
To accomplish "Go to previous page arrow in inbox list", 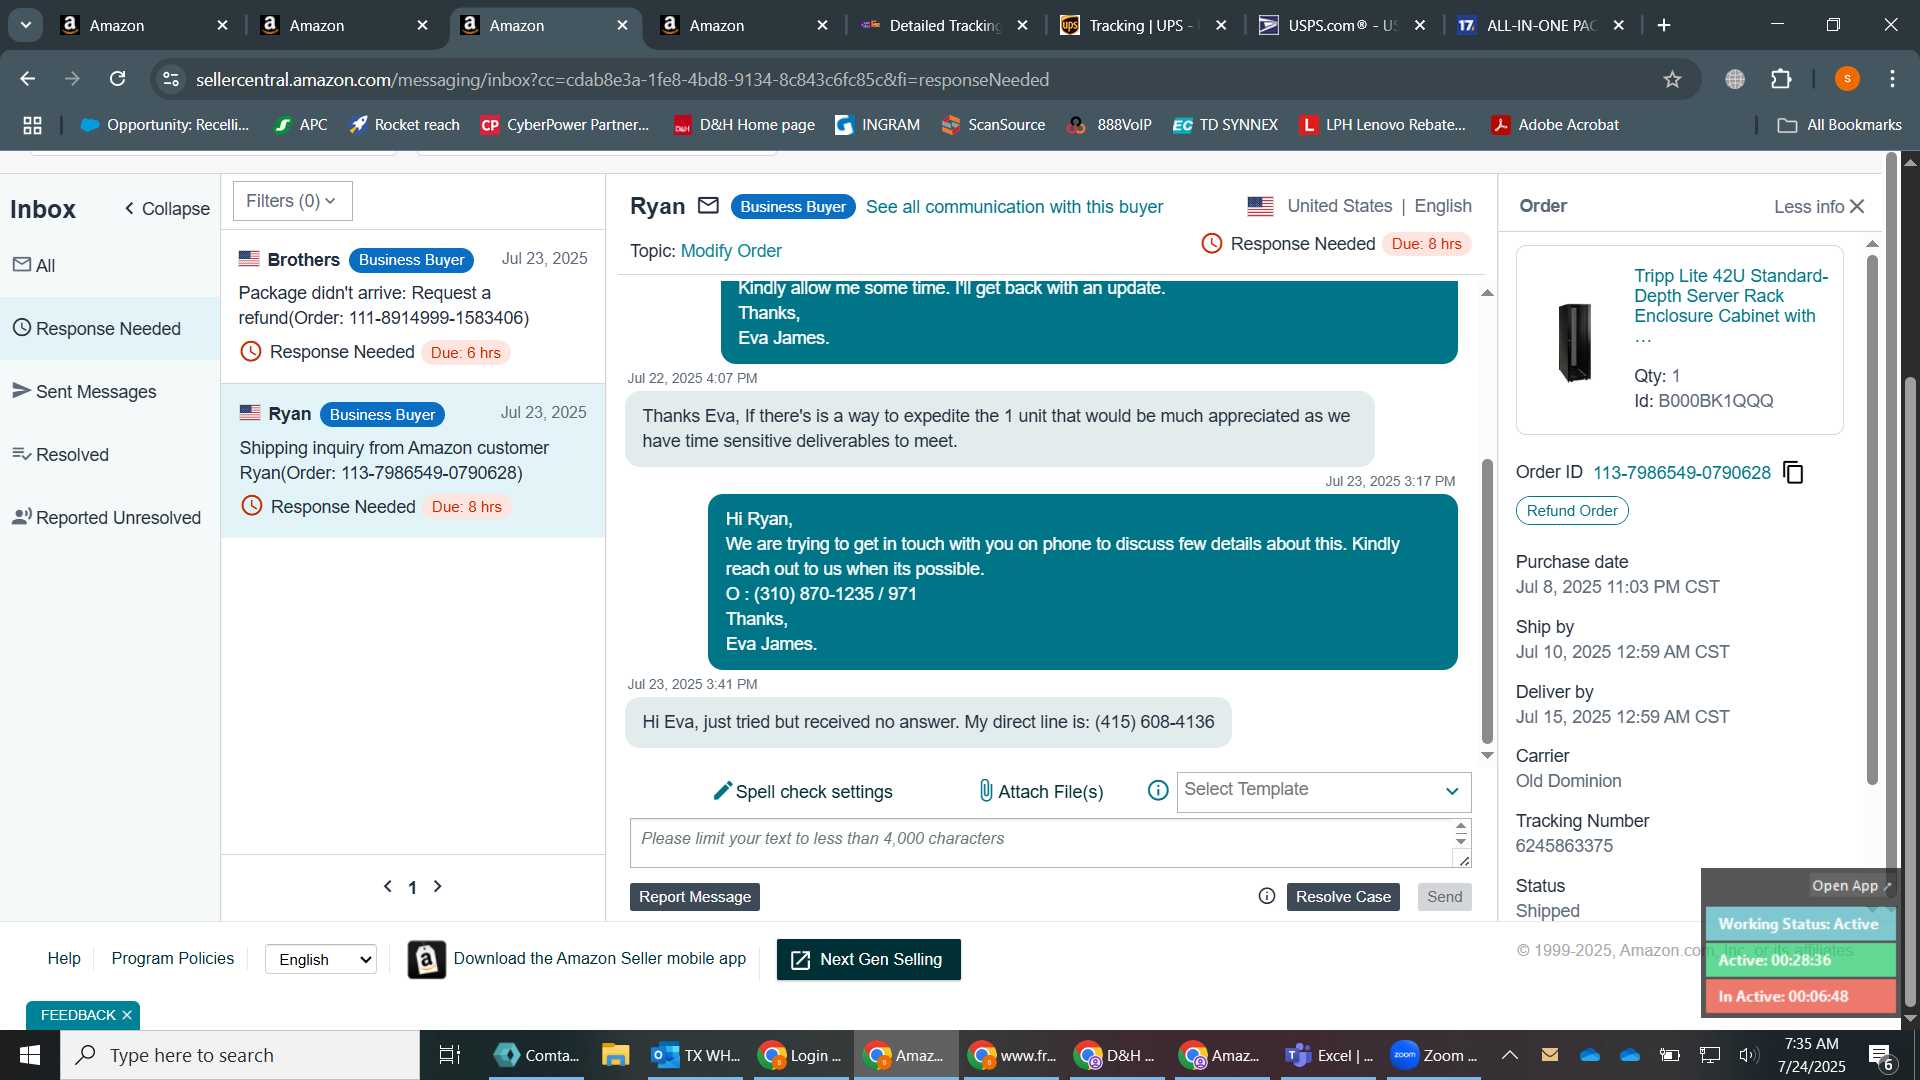I will [x=388, y=887].
